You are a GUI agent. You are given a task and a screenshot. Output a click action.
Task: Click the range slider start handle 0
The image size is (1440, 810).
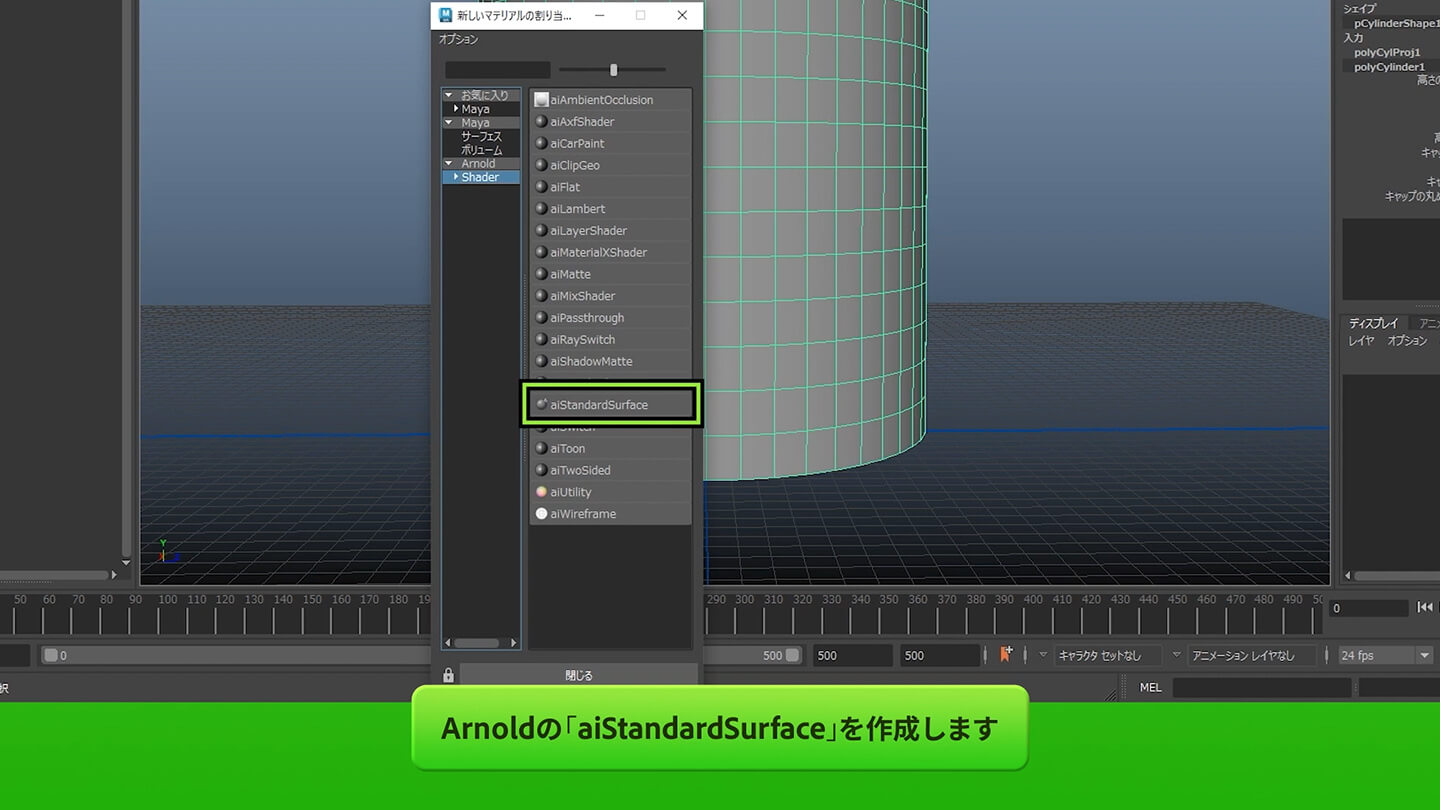tap(50, 656)
